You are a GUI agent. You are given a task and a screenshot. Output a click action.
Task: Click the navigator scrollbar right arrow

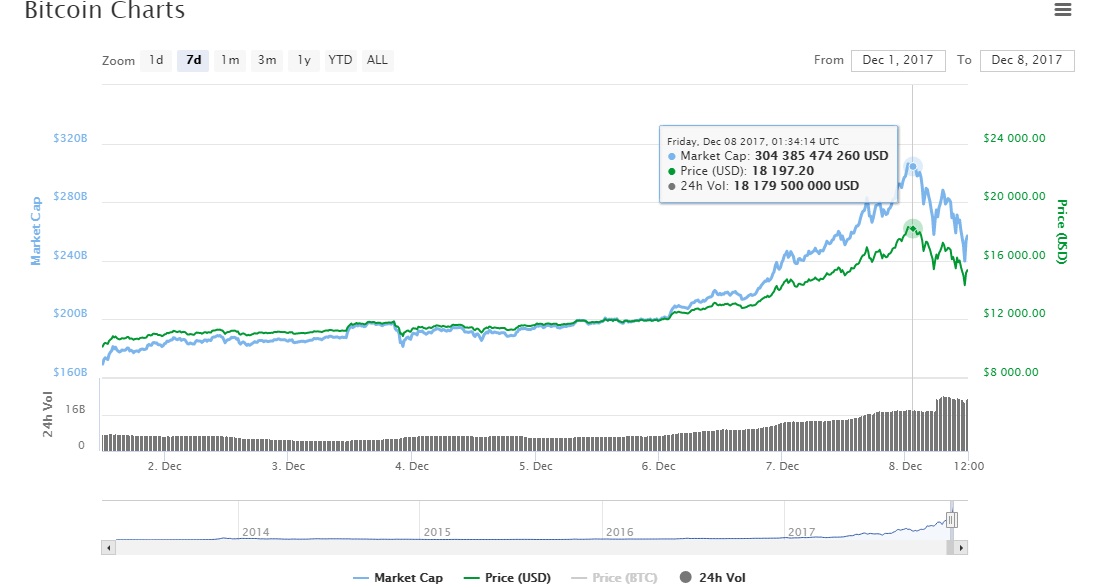tap(961, 548)
